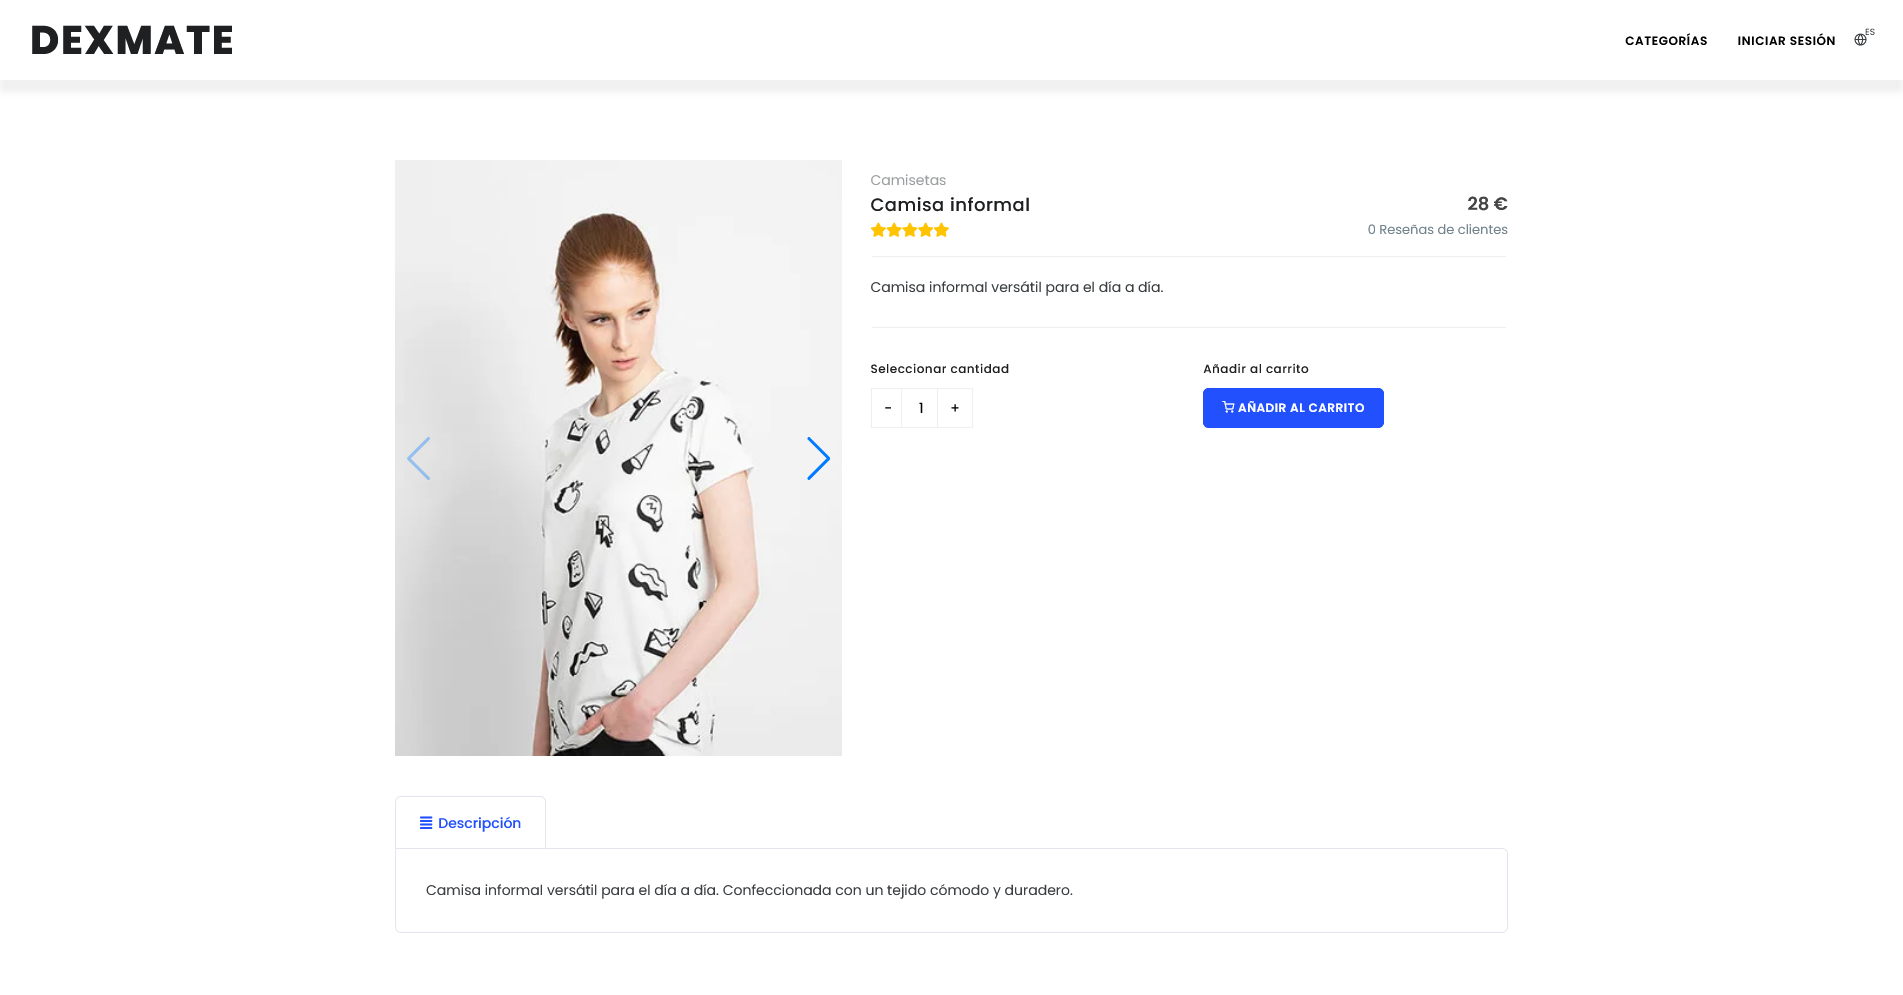Click the description text in the tab panel
This screenshot has width=1903, height=995.
[749, 890]
